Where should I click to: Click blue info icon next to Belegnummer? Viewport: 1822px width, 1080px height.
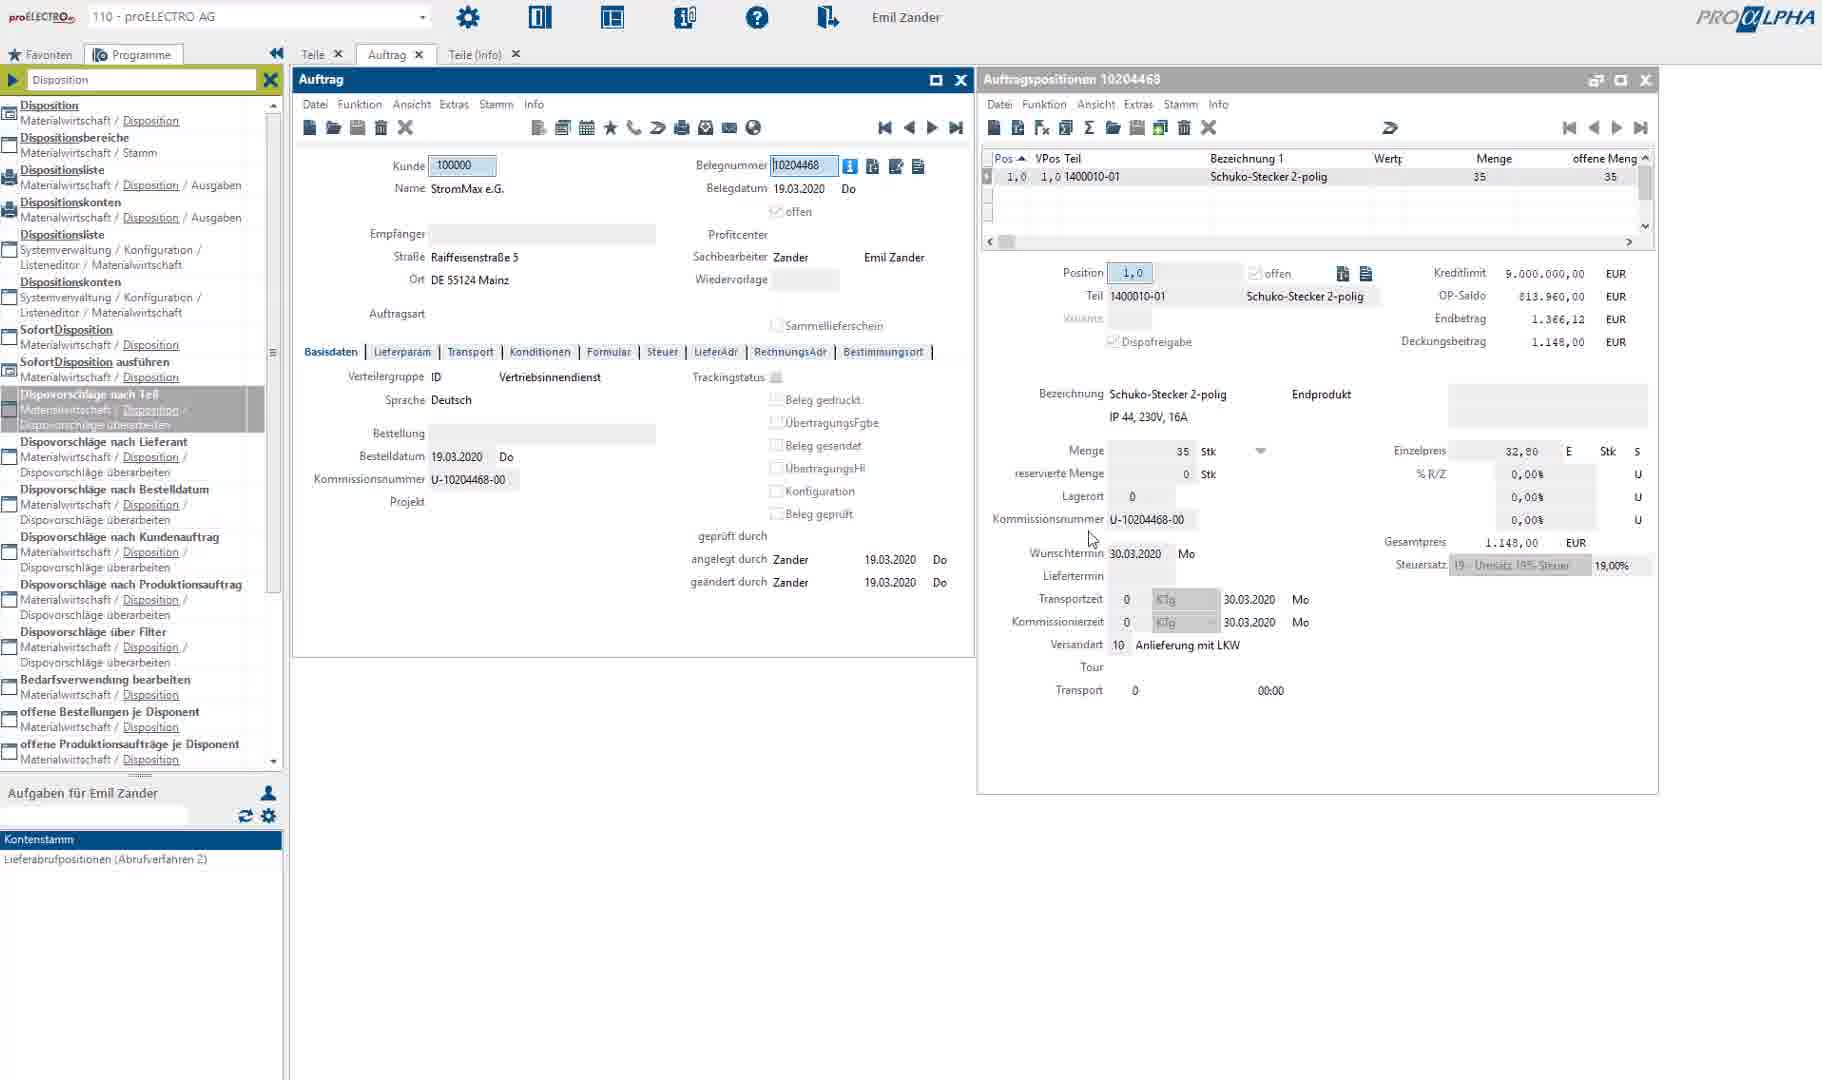pos(849,166)
